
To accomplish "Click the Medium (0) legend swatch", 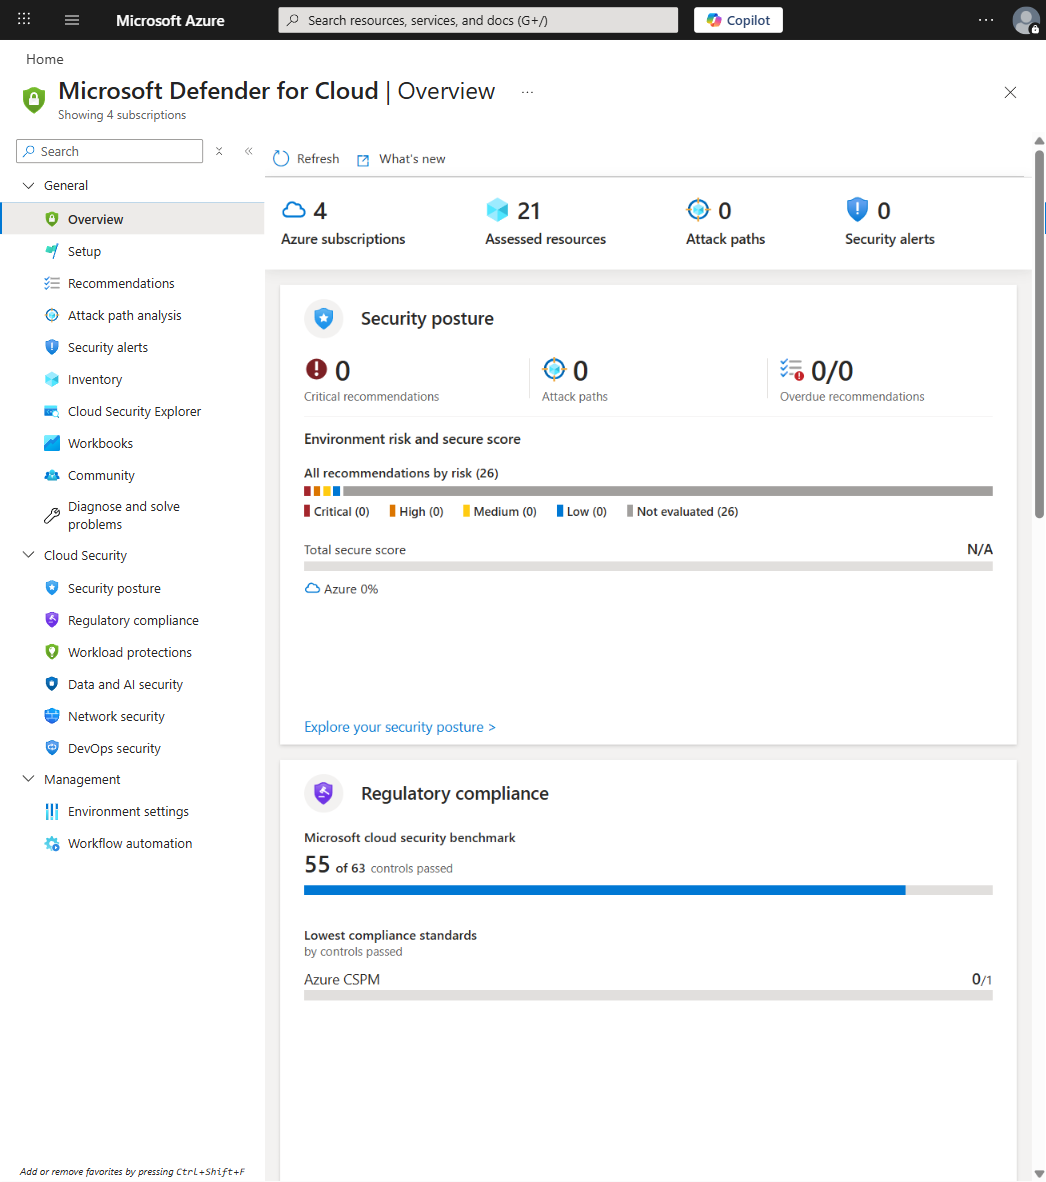I will point(466,511).
